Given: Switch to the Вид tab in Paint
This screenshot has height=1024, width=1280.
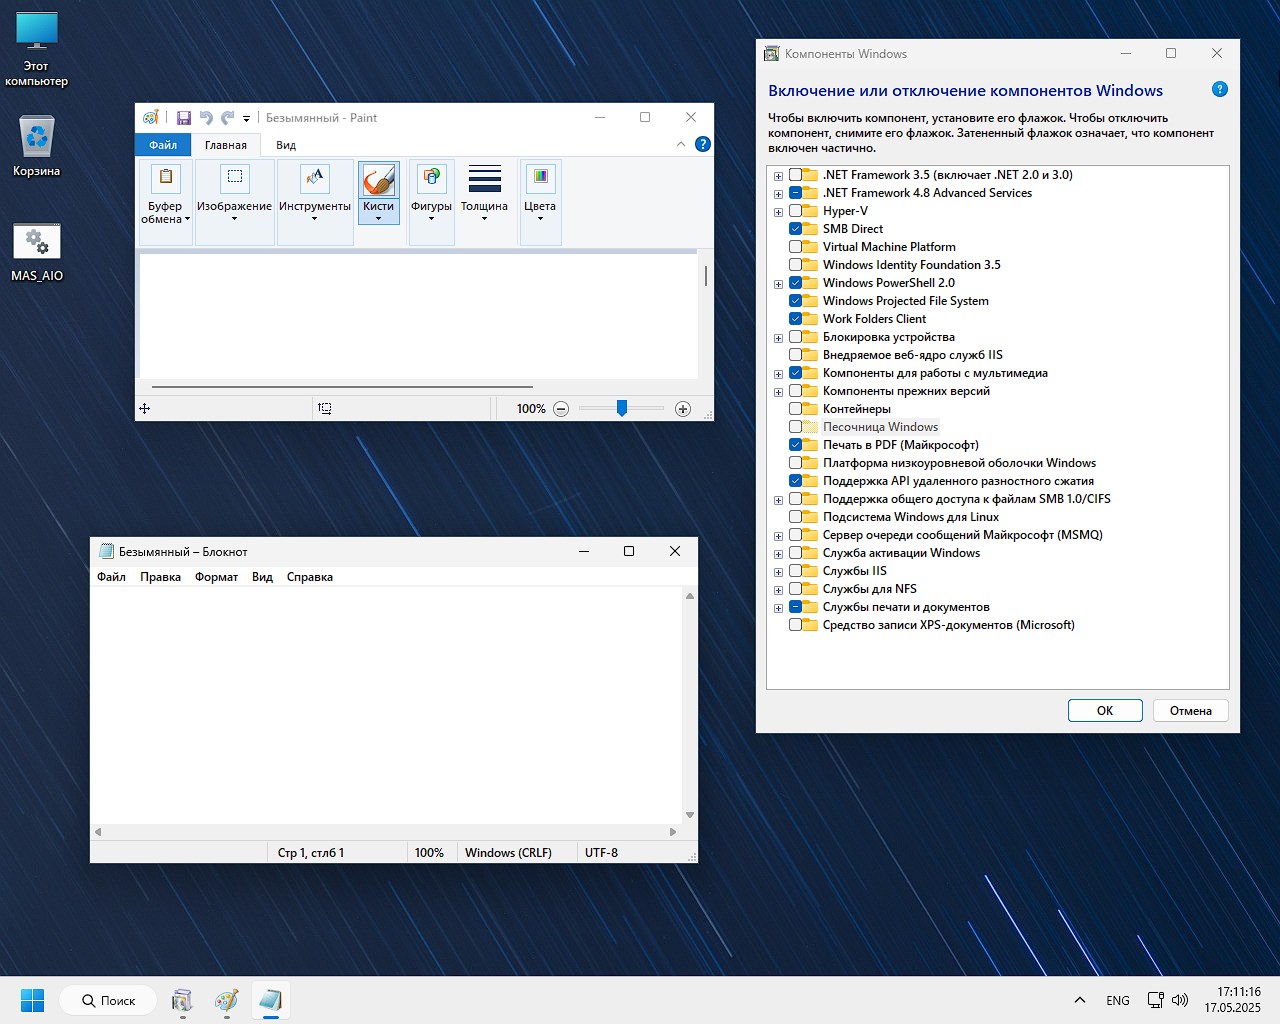Looking at the screenshot, I should point(286,145).
